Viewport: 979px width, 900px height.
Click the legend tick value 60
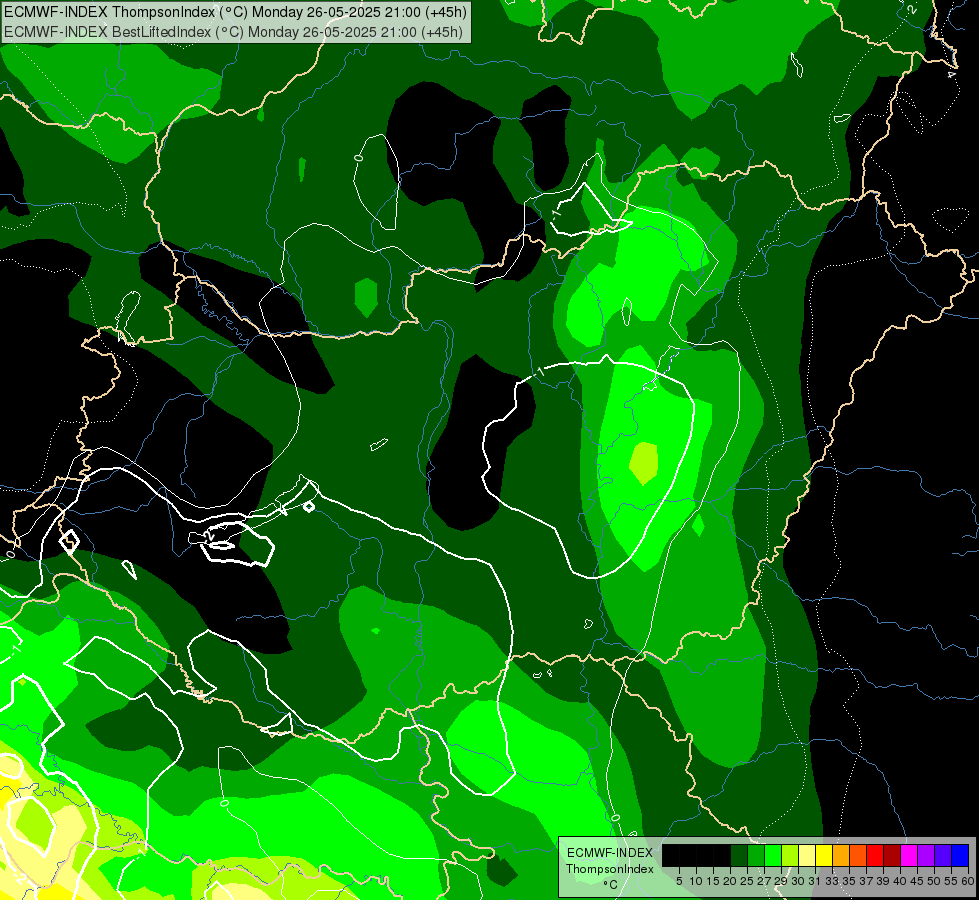coord(967,881)
